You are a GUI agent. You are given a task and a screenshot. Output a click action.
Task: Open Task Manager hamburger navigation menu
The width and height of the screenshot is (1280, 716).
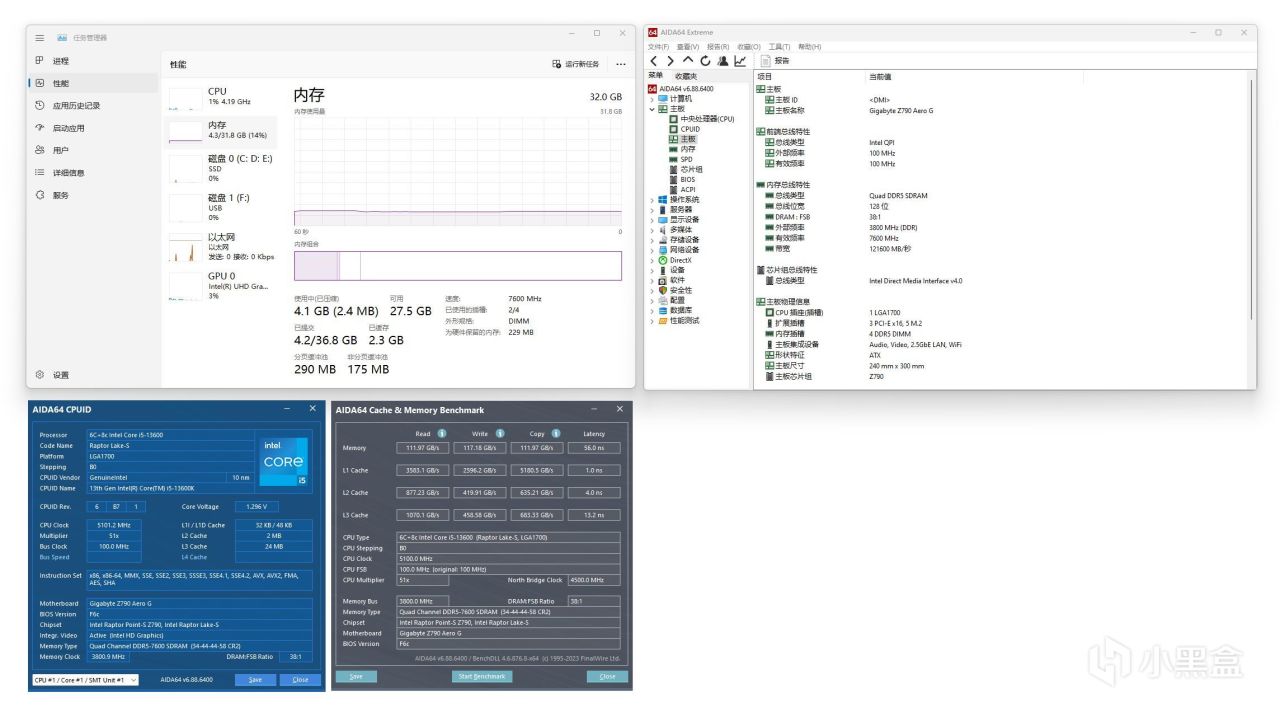click(39, 38)
